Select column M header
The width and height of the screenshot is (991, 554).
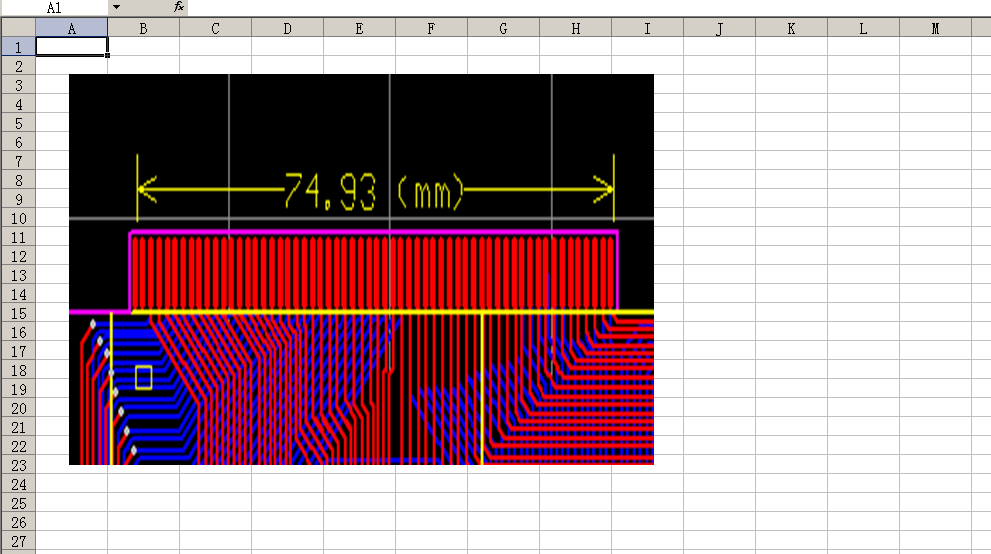pos(936,28)
